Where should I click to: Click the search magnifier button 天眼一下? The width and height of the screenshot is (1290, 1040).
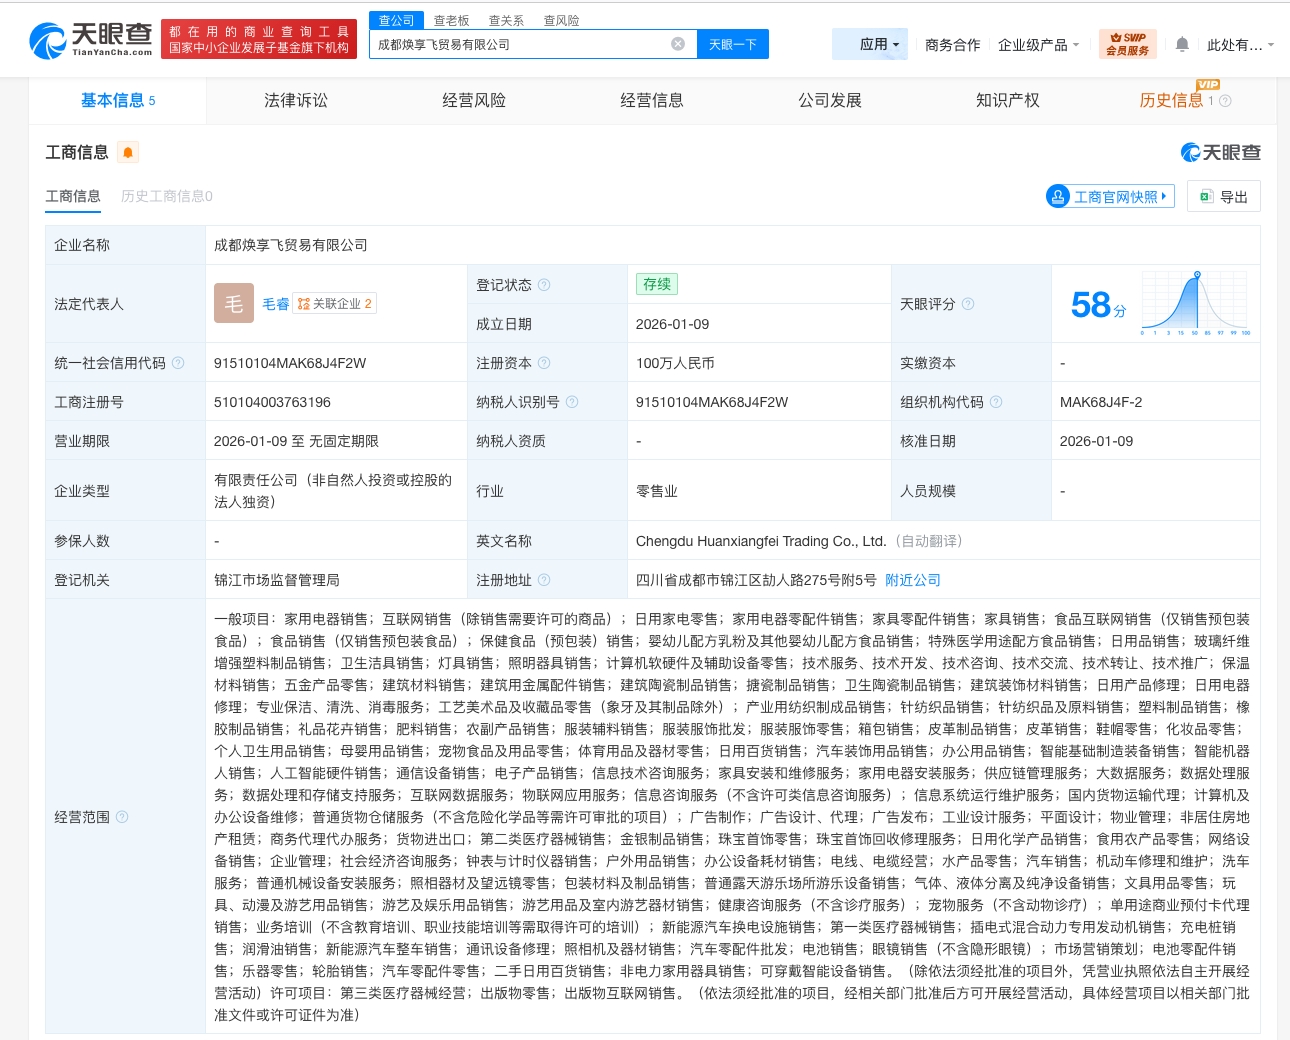[x=733, y=44]
